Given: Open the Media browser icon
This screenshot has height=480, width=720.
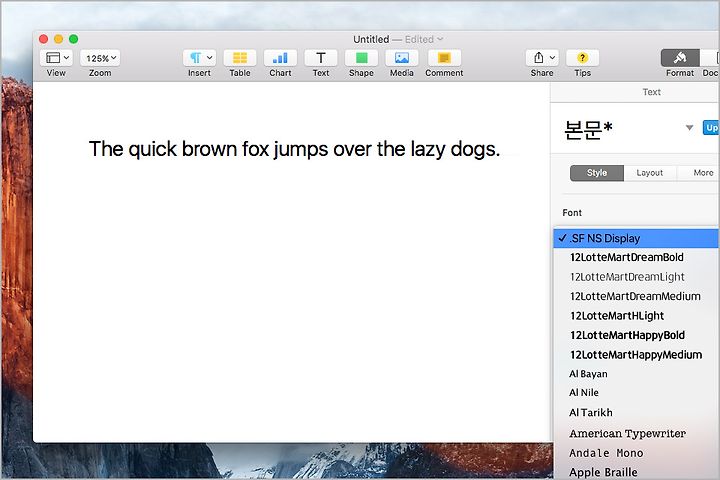Looking at the screenshot, I should [402, 58].
